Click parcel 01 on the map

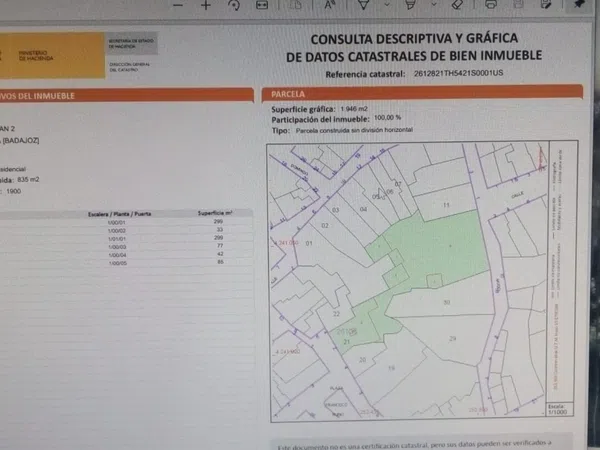[x=309, y=243]
